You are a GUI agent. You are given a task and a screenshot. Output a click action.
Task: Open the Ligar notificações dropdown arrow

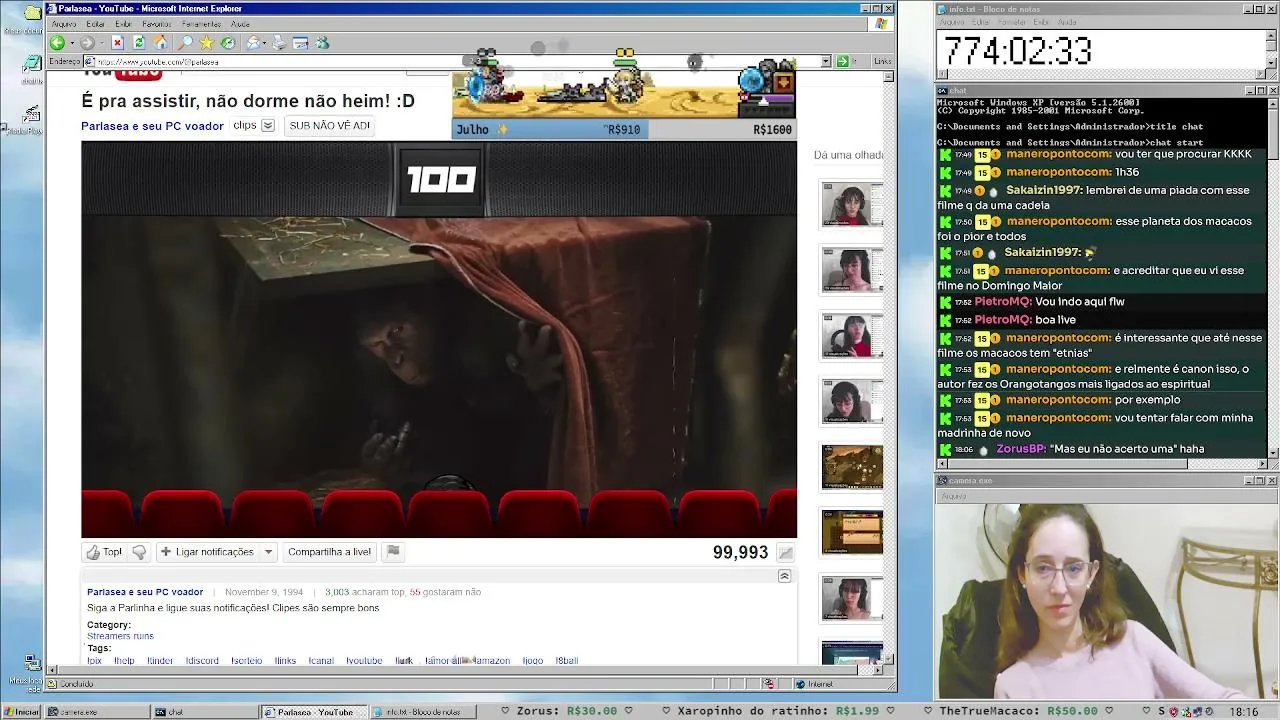(x=268, y=552)
